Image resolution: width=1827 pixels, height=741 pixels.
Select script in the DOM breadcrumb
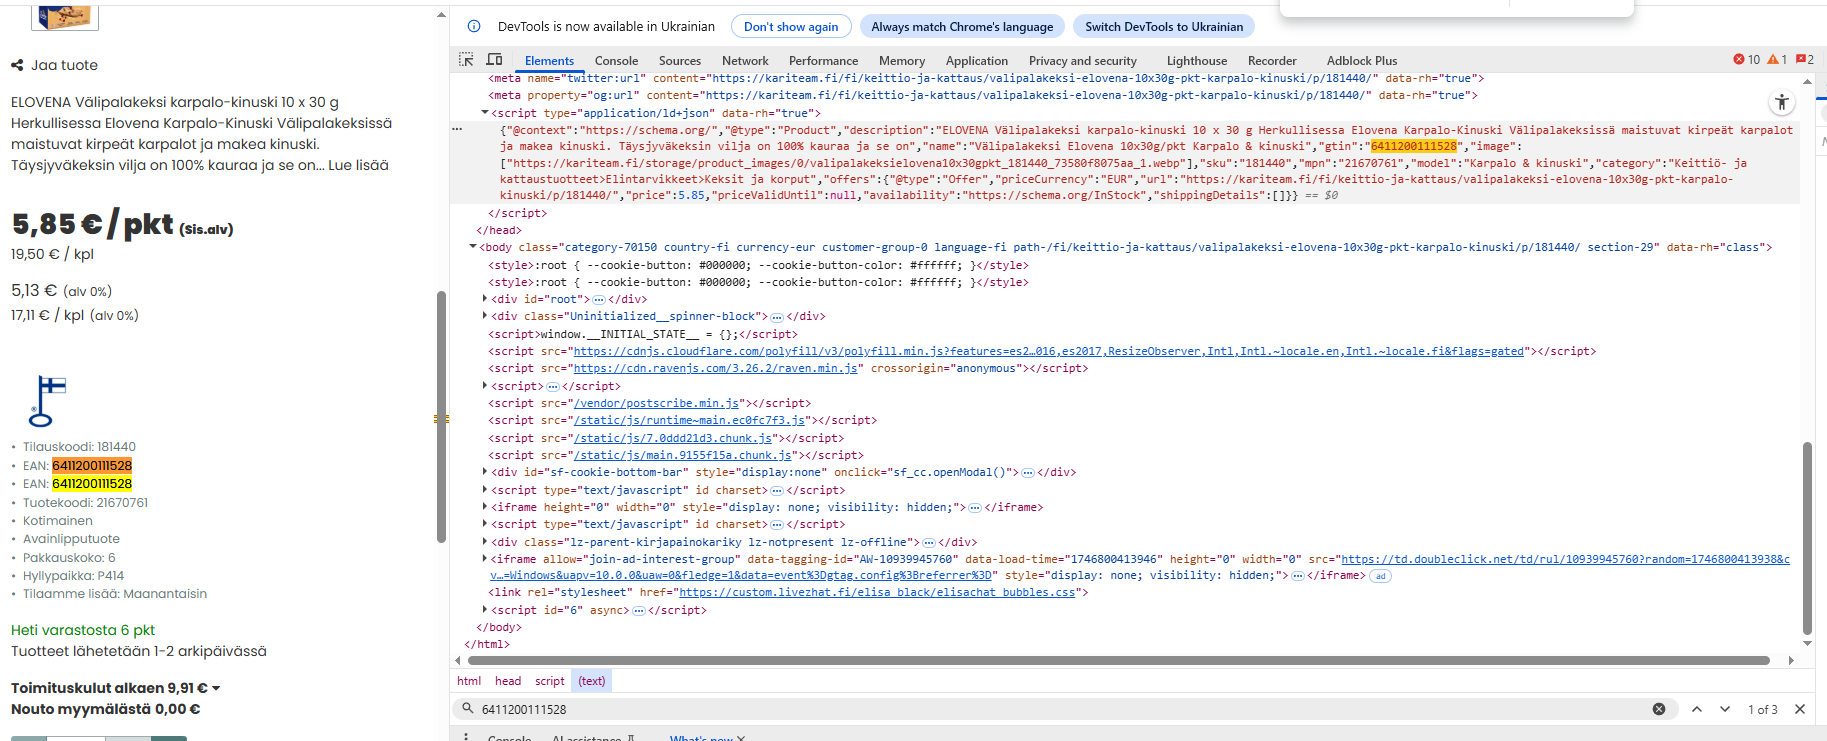[549, 681]
